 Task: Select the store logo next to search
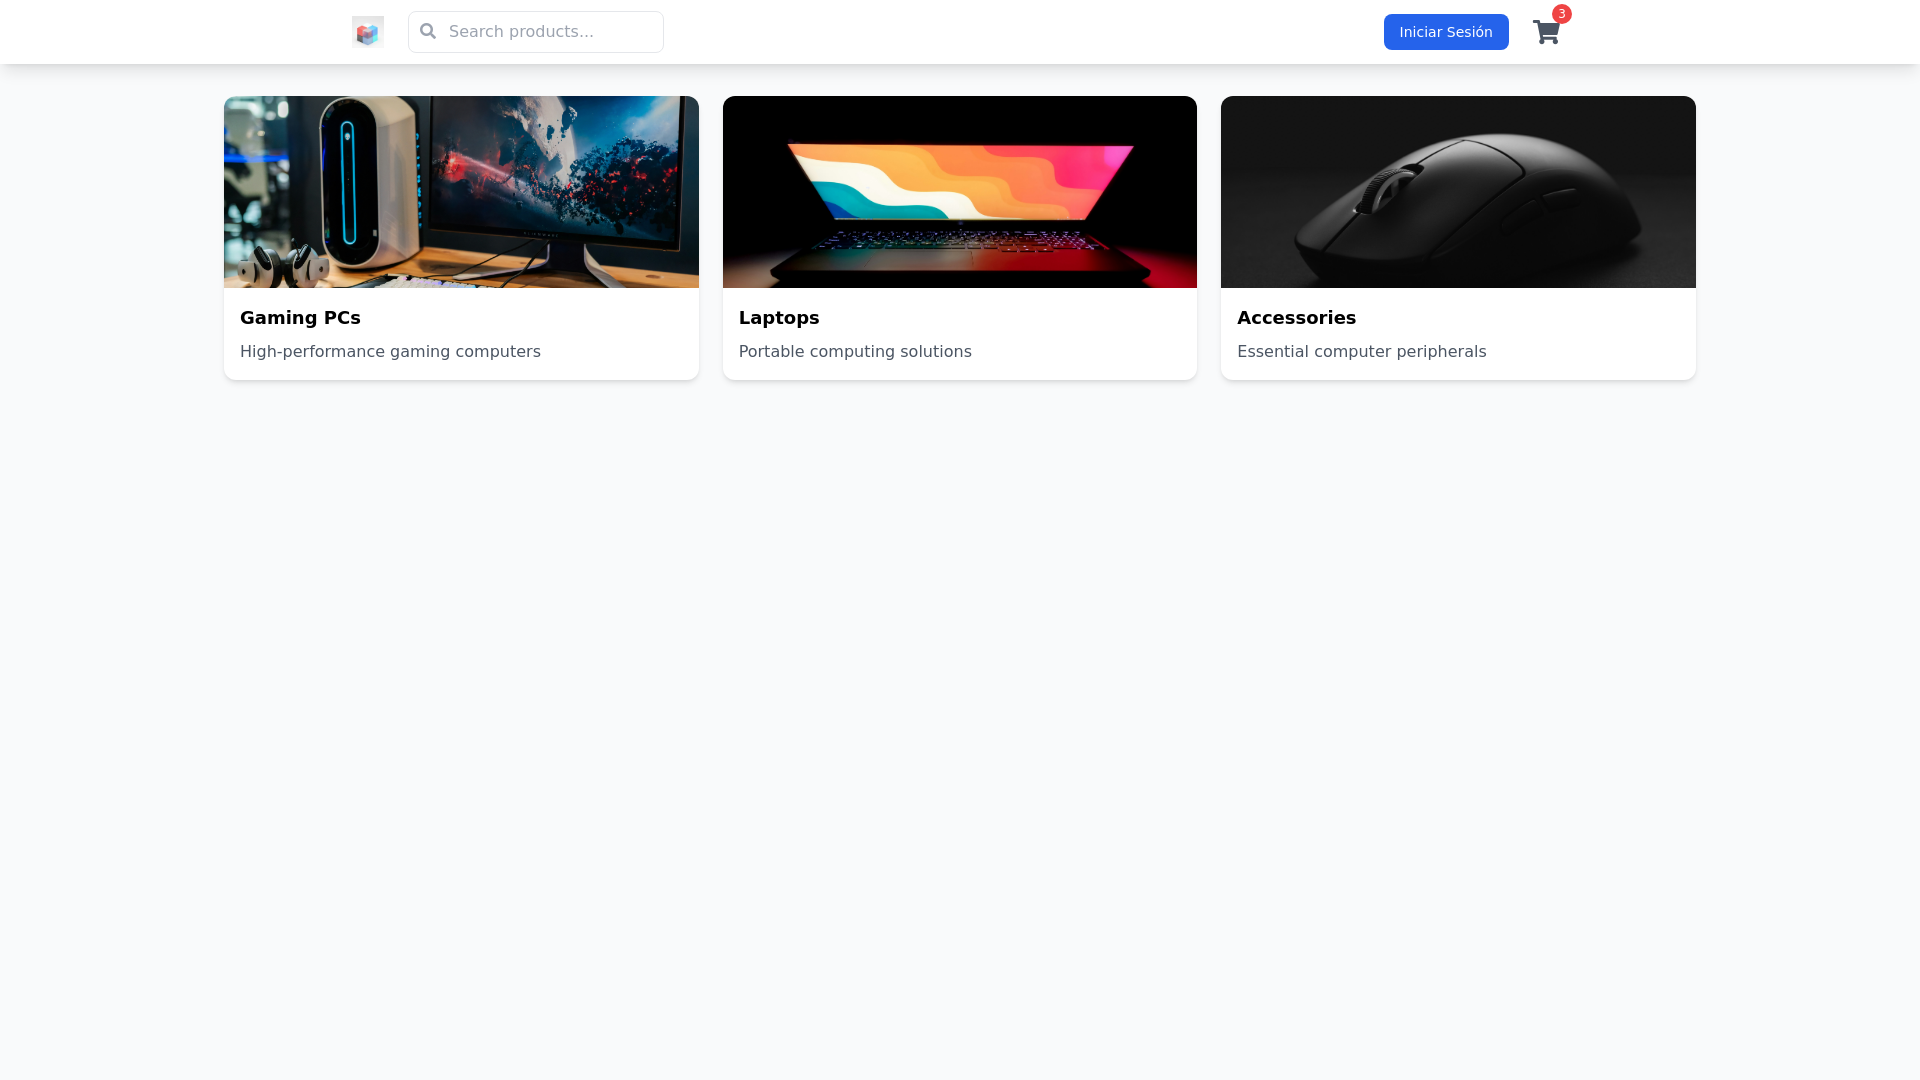point(367,31)
